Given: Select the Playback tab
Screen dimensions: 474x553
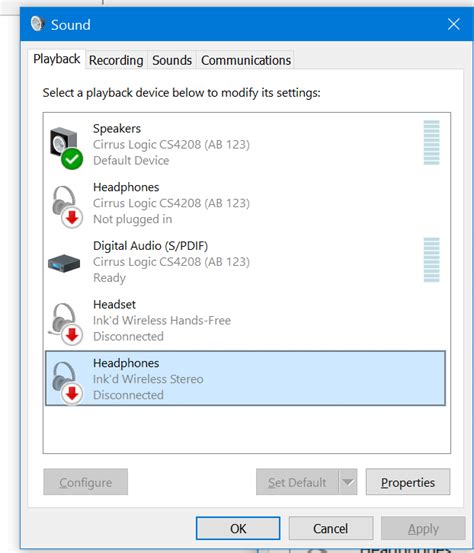Looking at the screenshot, I should [56, 59].
